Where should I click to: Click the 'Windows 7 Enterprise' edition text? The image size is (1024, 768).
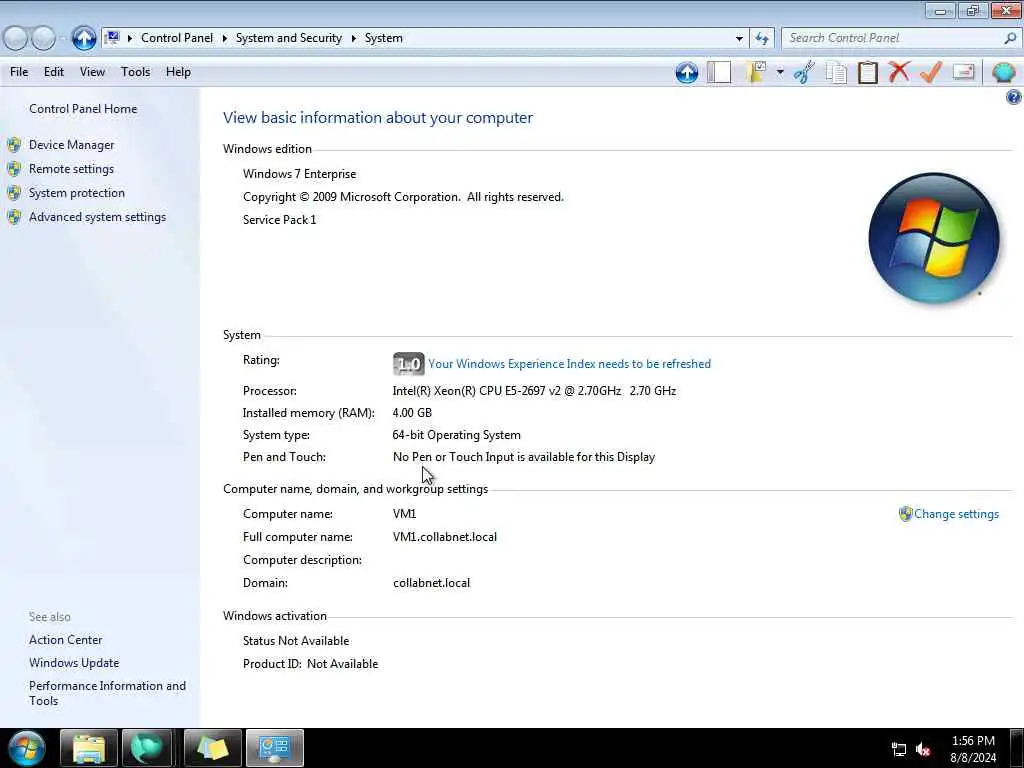pyautogui.click(x=300, y=174)
